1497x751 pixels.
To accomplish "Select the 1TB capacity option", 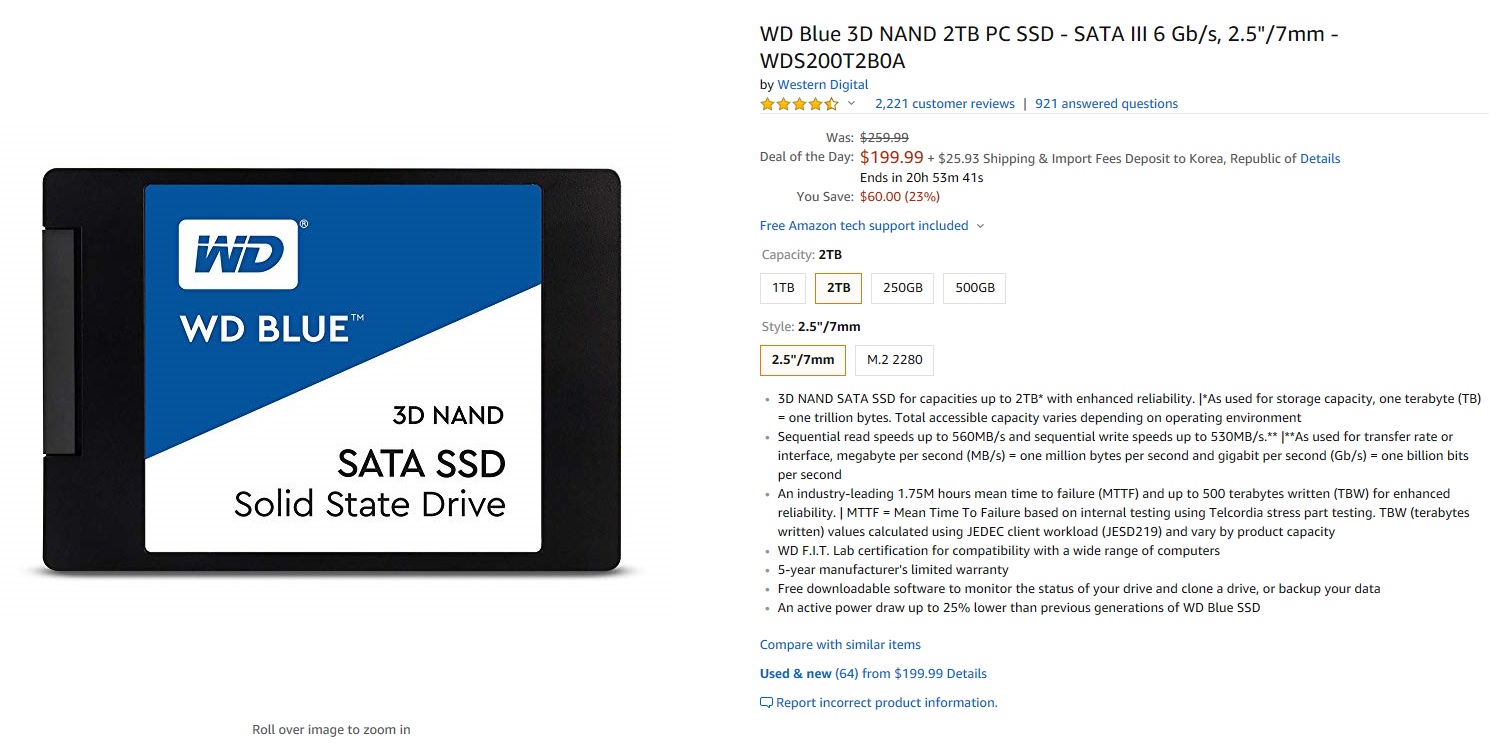I will [783, 289].
